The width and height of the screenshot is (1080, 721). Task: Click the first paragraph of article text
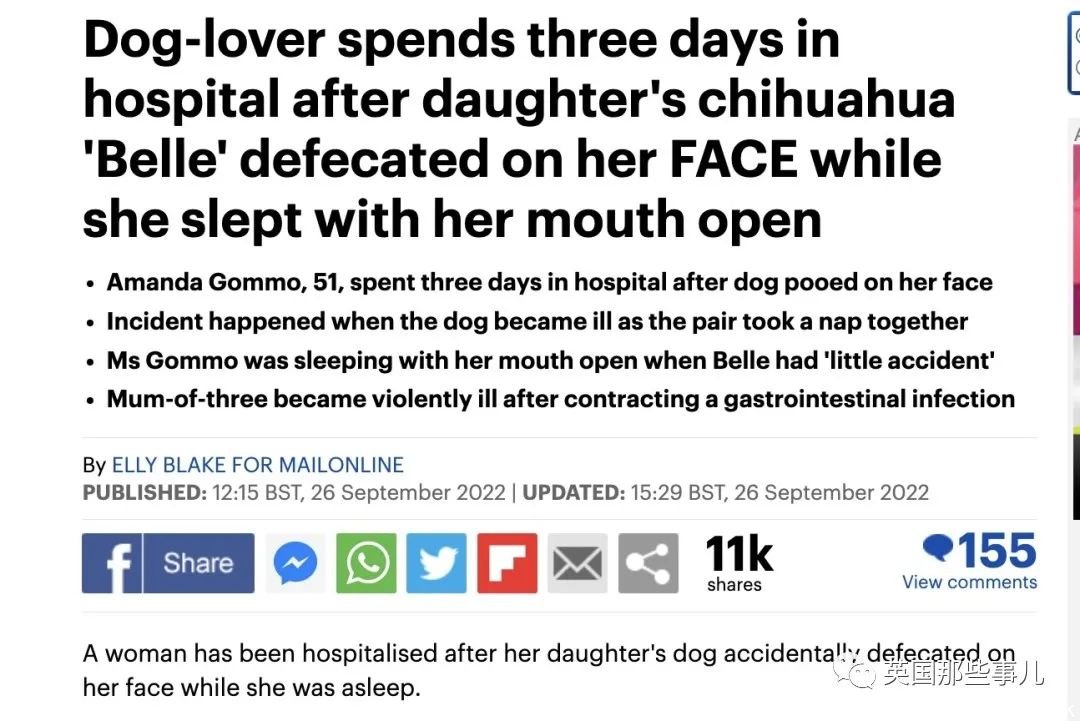pos(549,670)
